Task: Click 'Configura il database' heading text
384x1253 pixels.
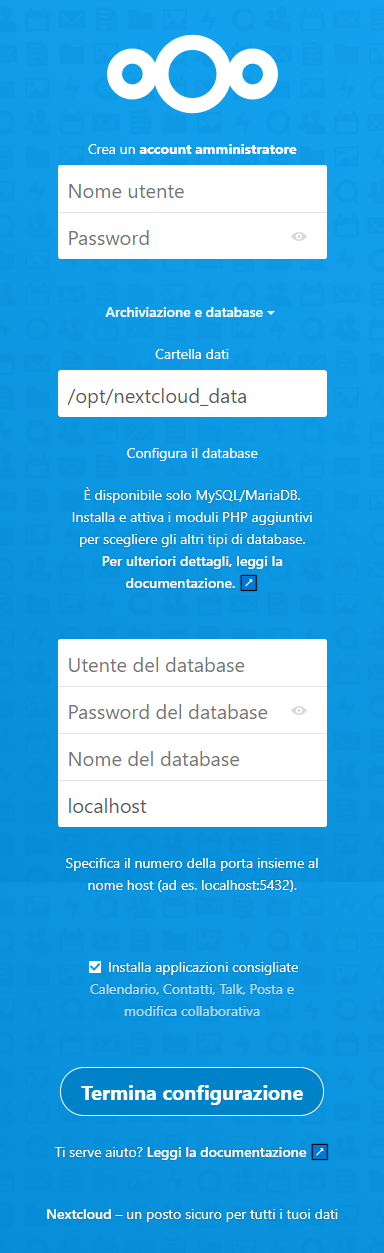Action: pyautogui.click(x=192, y=453)
